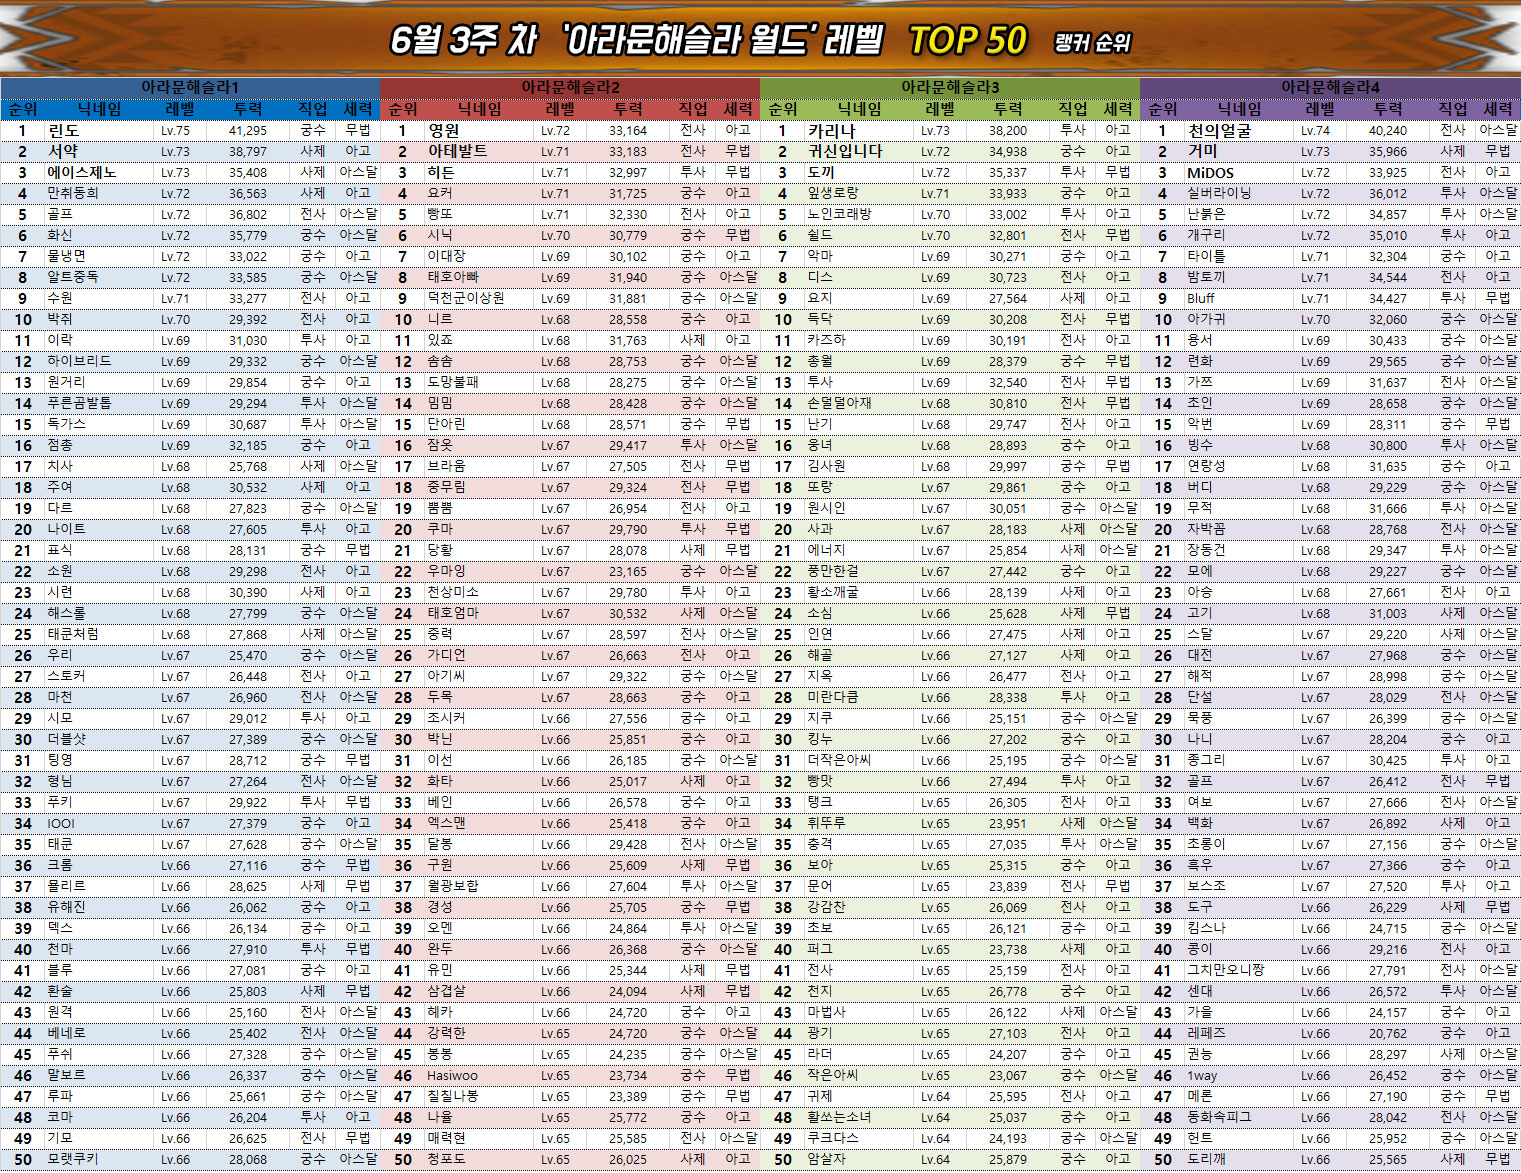Screen dimensions: 1521x1173
Task: Click the 랭커 순위 label in the title
Action: click(1092, 43)
